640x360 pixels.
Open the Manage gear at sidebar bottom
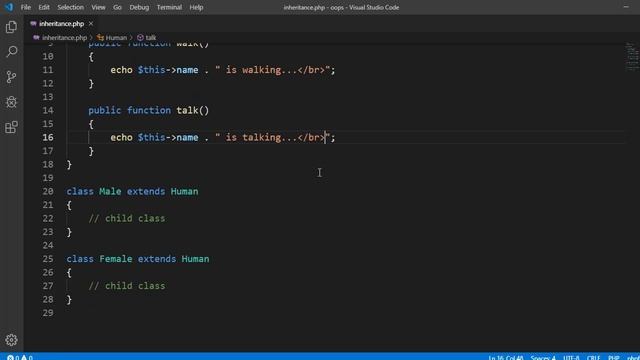(11, 340)
